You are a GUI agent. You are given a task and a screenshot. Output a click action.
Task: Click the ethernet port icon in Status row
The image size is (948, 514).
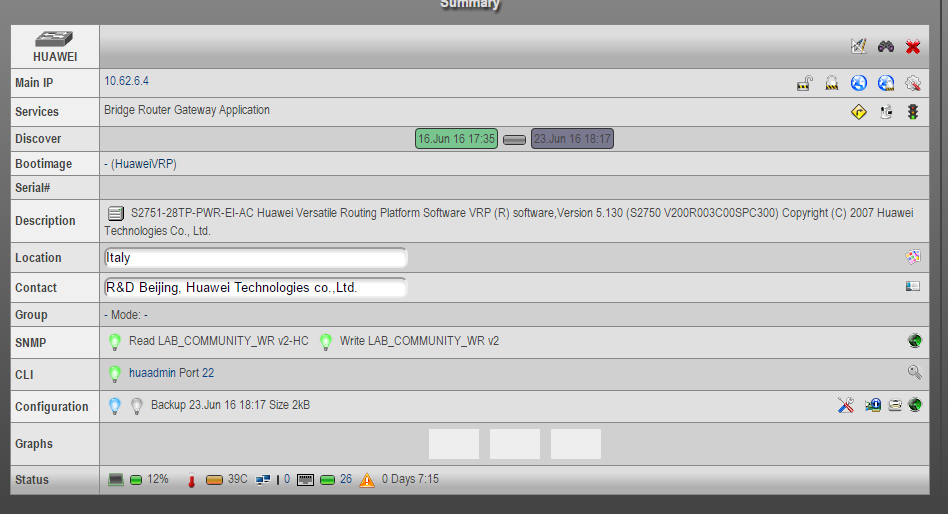pyautogui.click(x=305, y=480)
